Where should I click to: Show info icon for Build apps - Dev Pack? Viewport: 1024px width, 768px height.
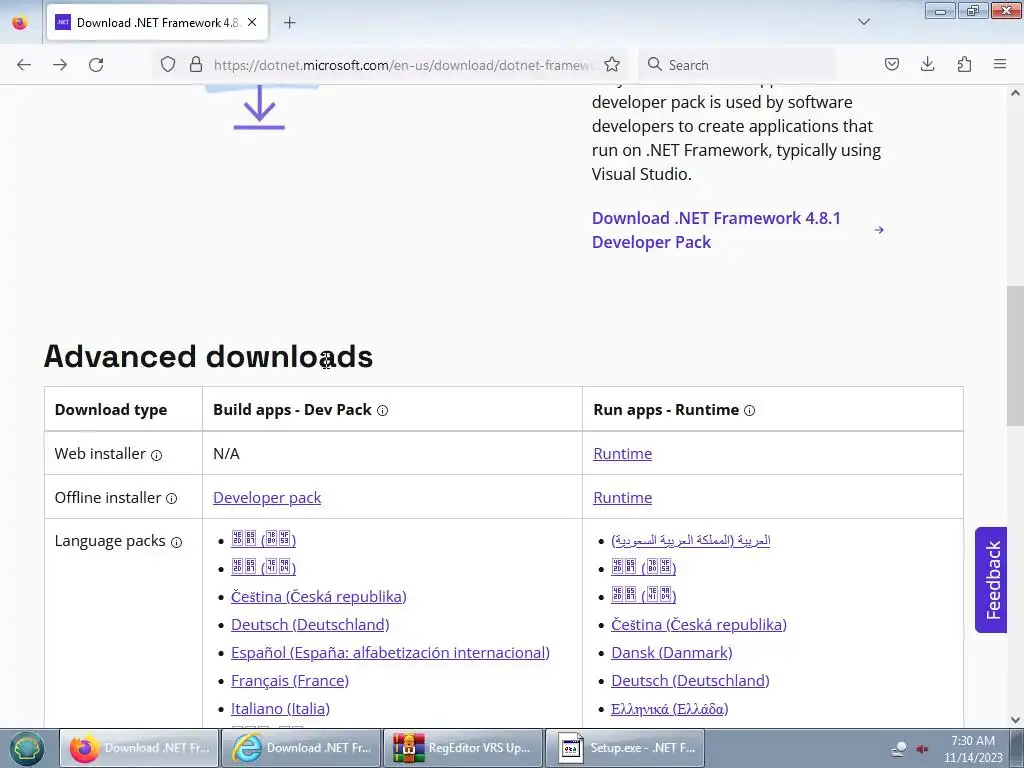383,411
